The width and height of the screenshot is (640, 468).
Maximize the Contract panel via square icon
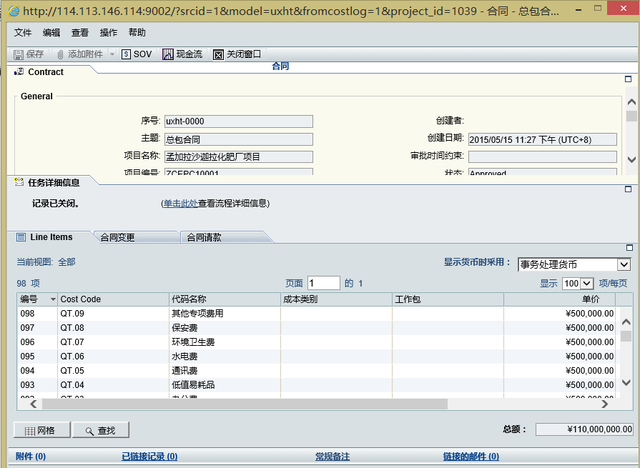(x=628, y=79)
